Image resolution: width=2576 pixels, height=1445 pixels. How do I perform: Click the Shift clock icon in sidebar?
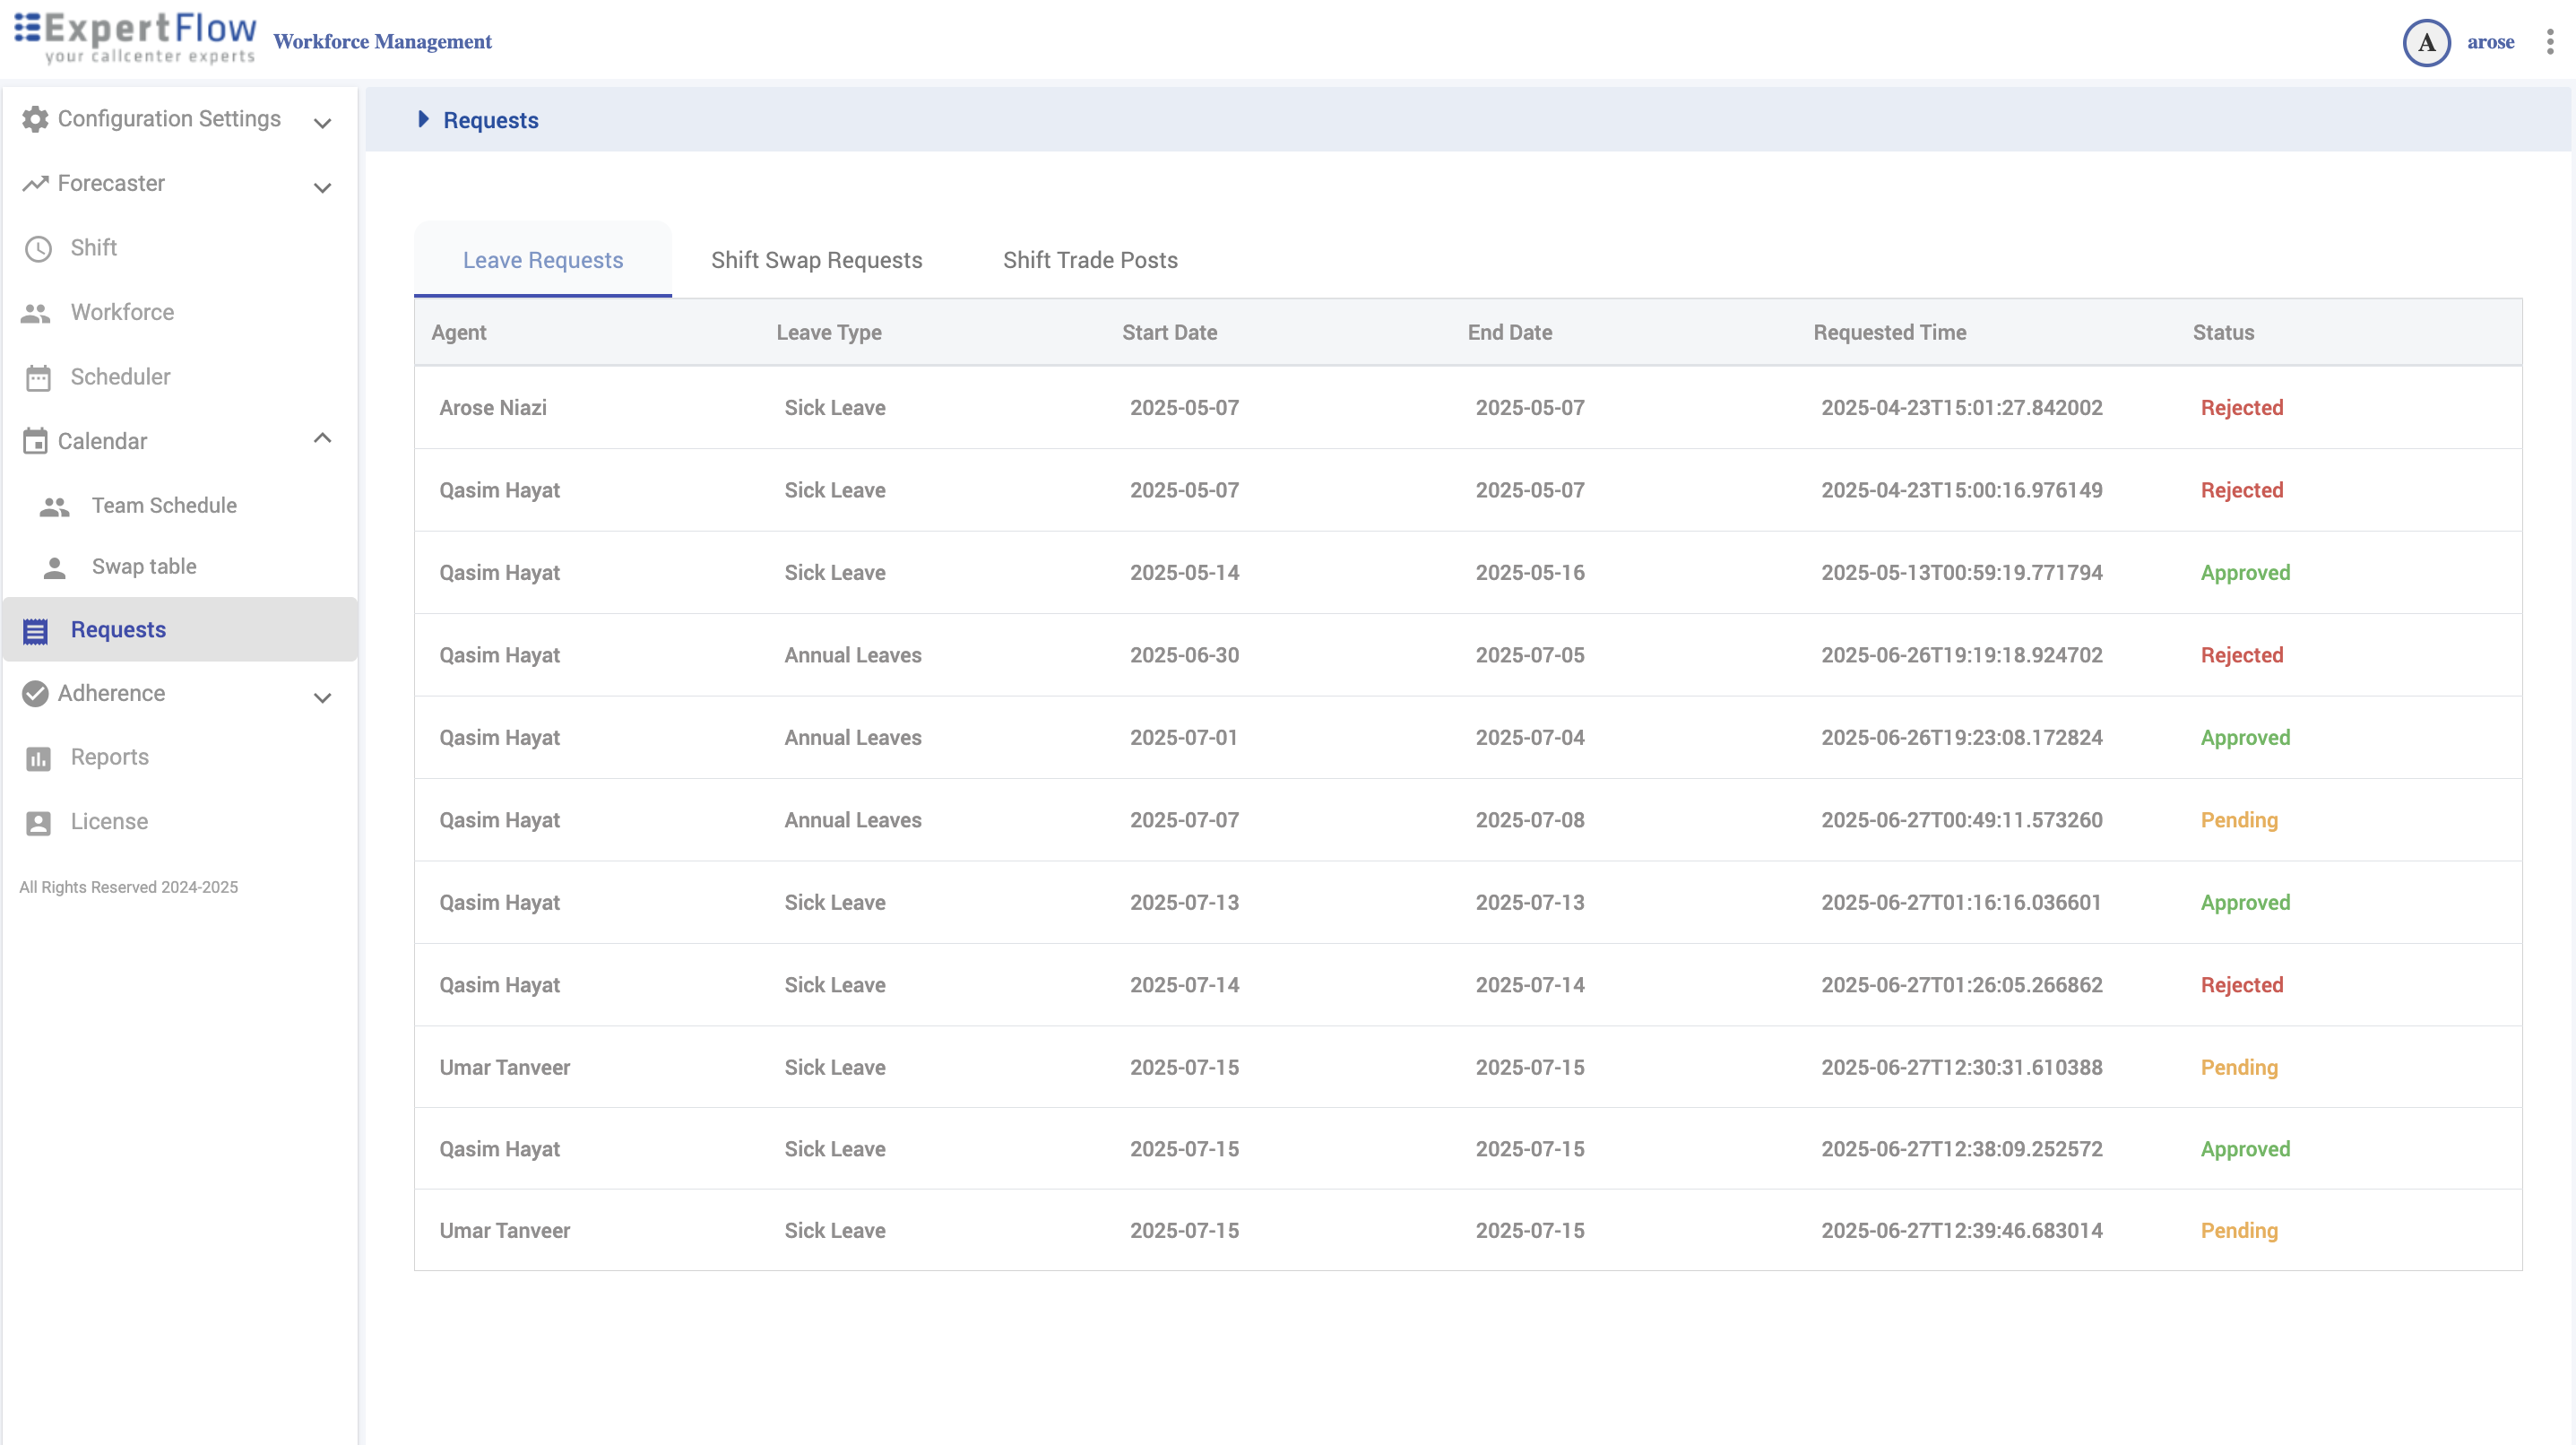pos(38,248)
